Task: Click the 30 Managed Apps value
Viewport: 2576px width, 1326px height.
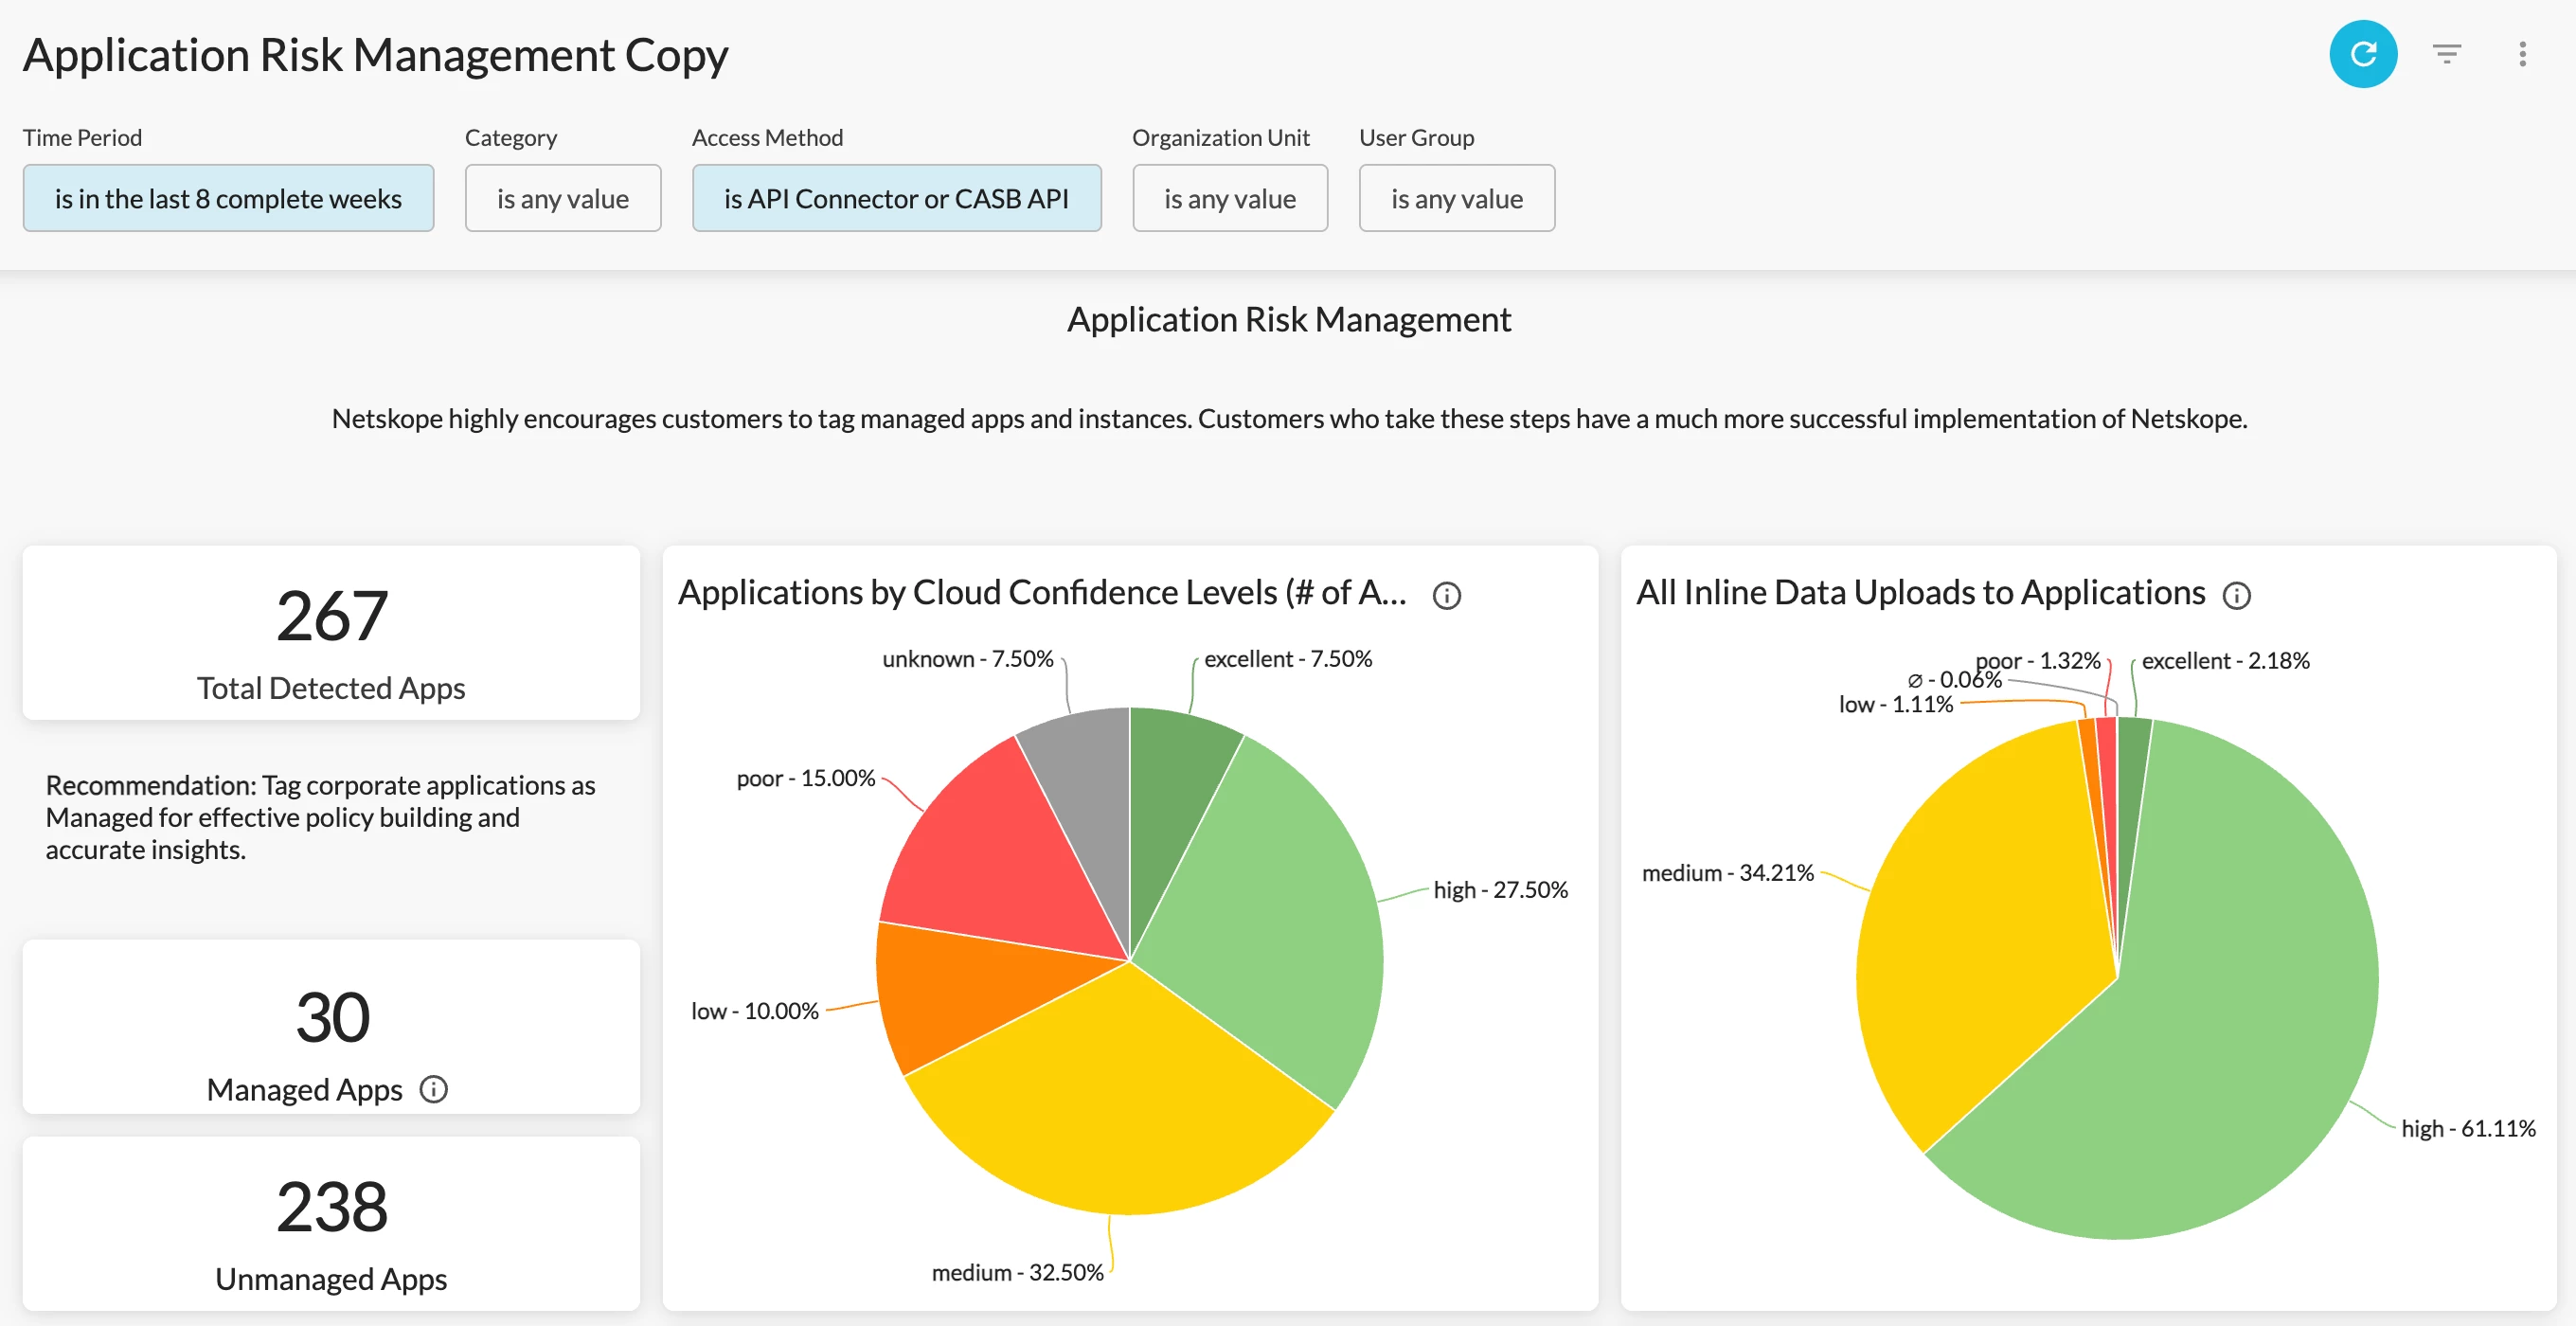Action: [331, 1017]
